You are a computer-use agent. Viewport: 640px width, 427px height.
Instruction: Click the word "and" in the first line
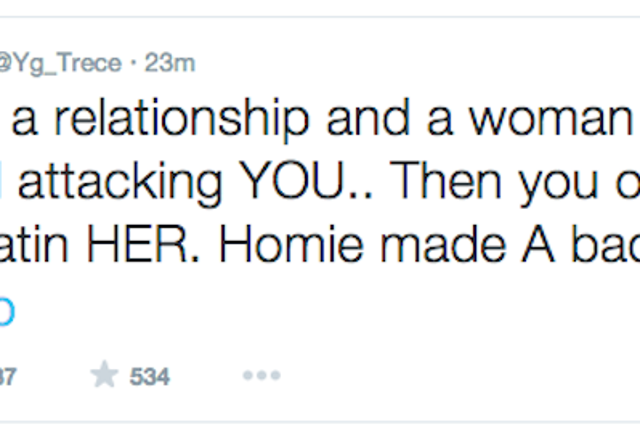point(368,118)
